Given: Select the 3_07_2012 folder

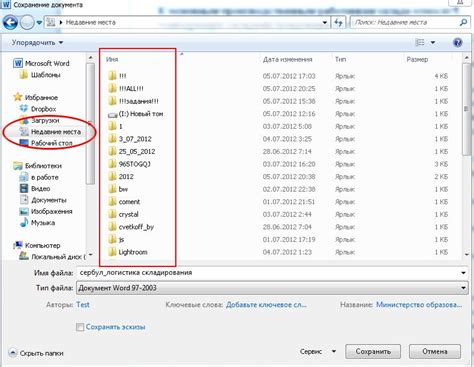Looking at the screenshot, I should (130, 139).
